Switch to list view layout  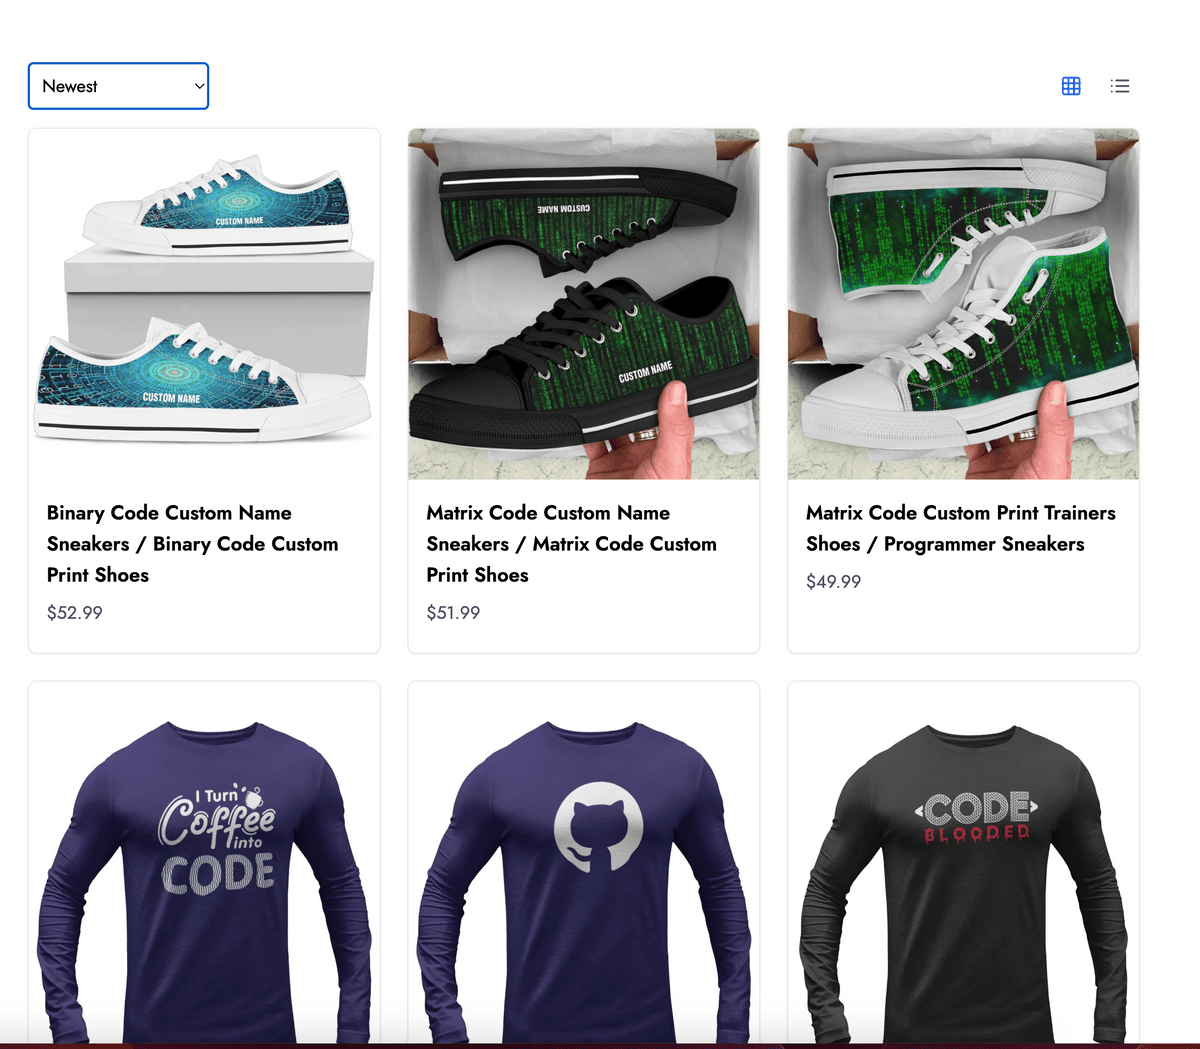tap(1120, 86)
